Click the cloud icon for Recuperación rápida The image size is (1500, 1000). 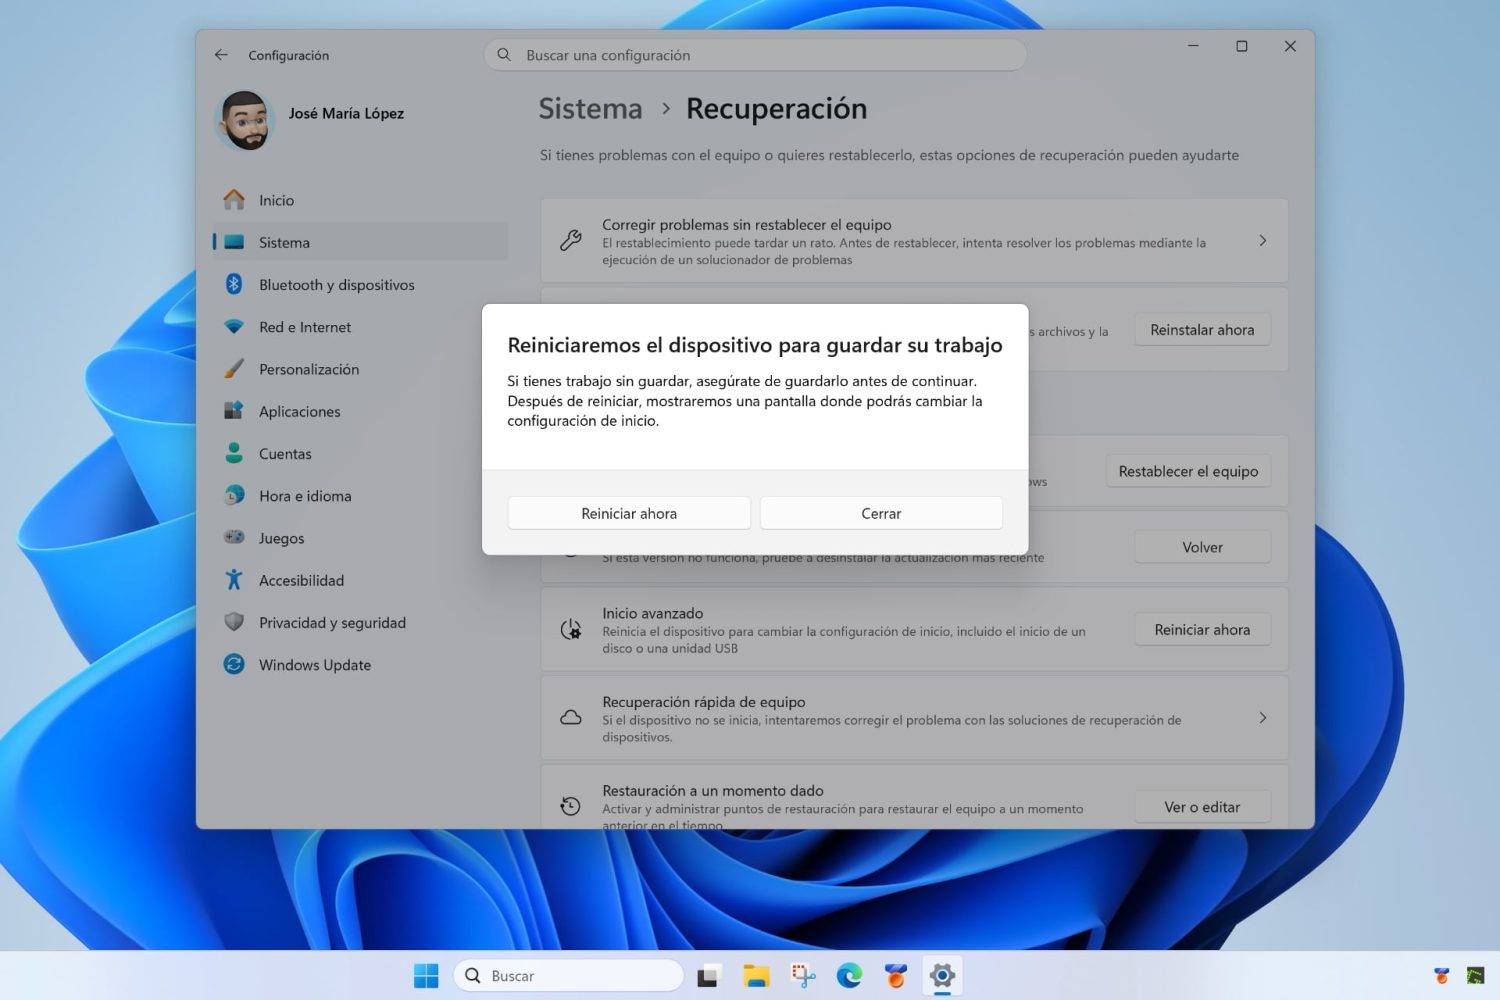pyautogui.click(x=571, y=718)
